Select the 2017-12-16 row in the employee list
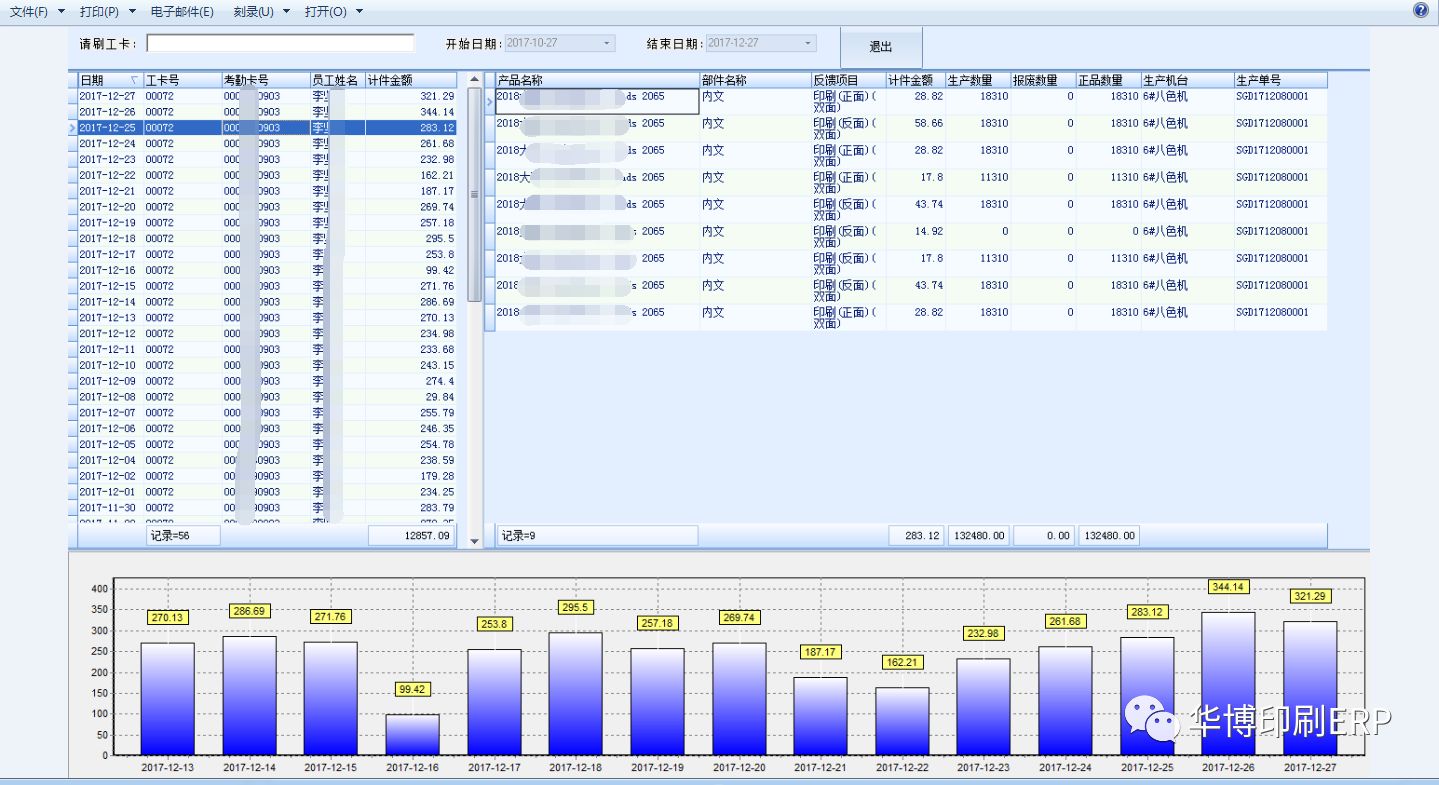This screenshot has width=1439, height=785. 267,270
